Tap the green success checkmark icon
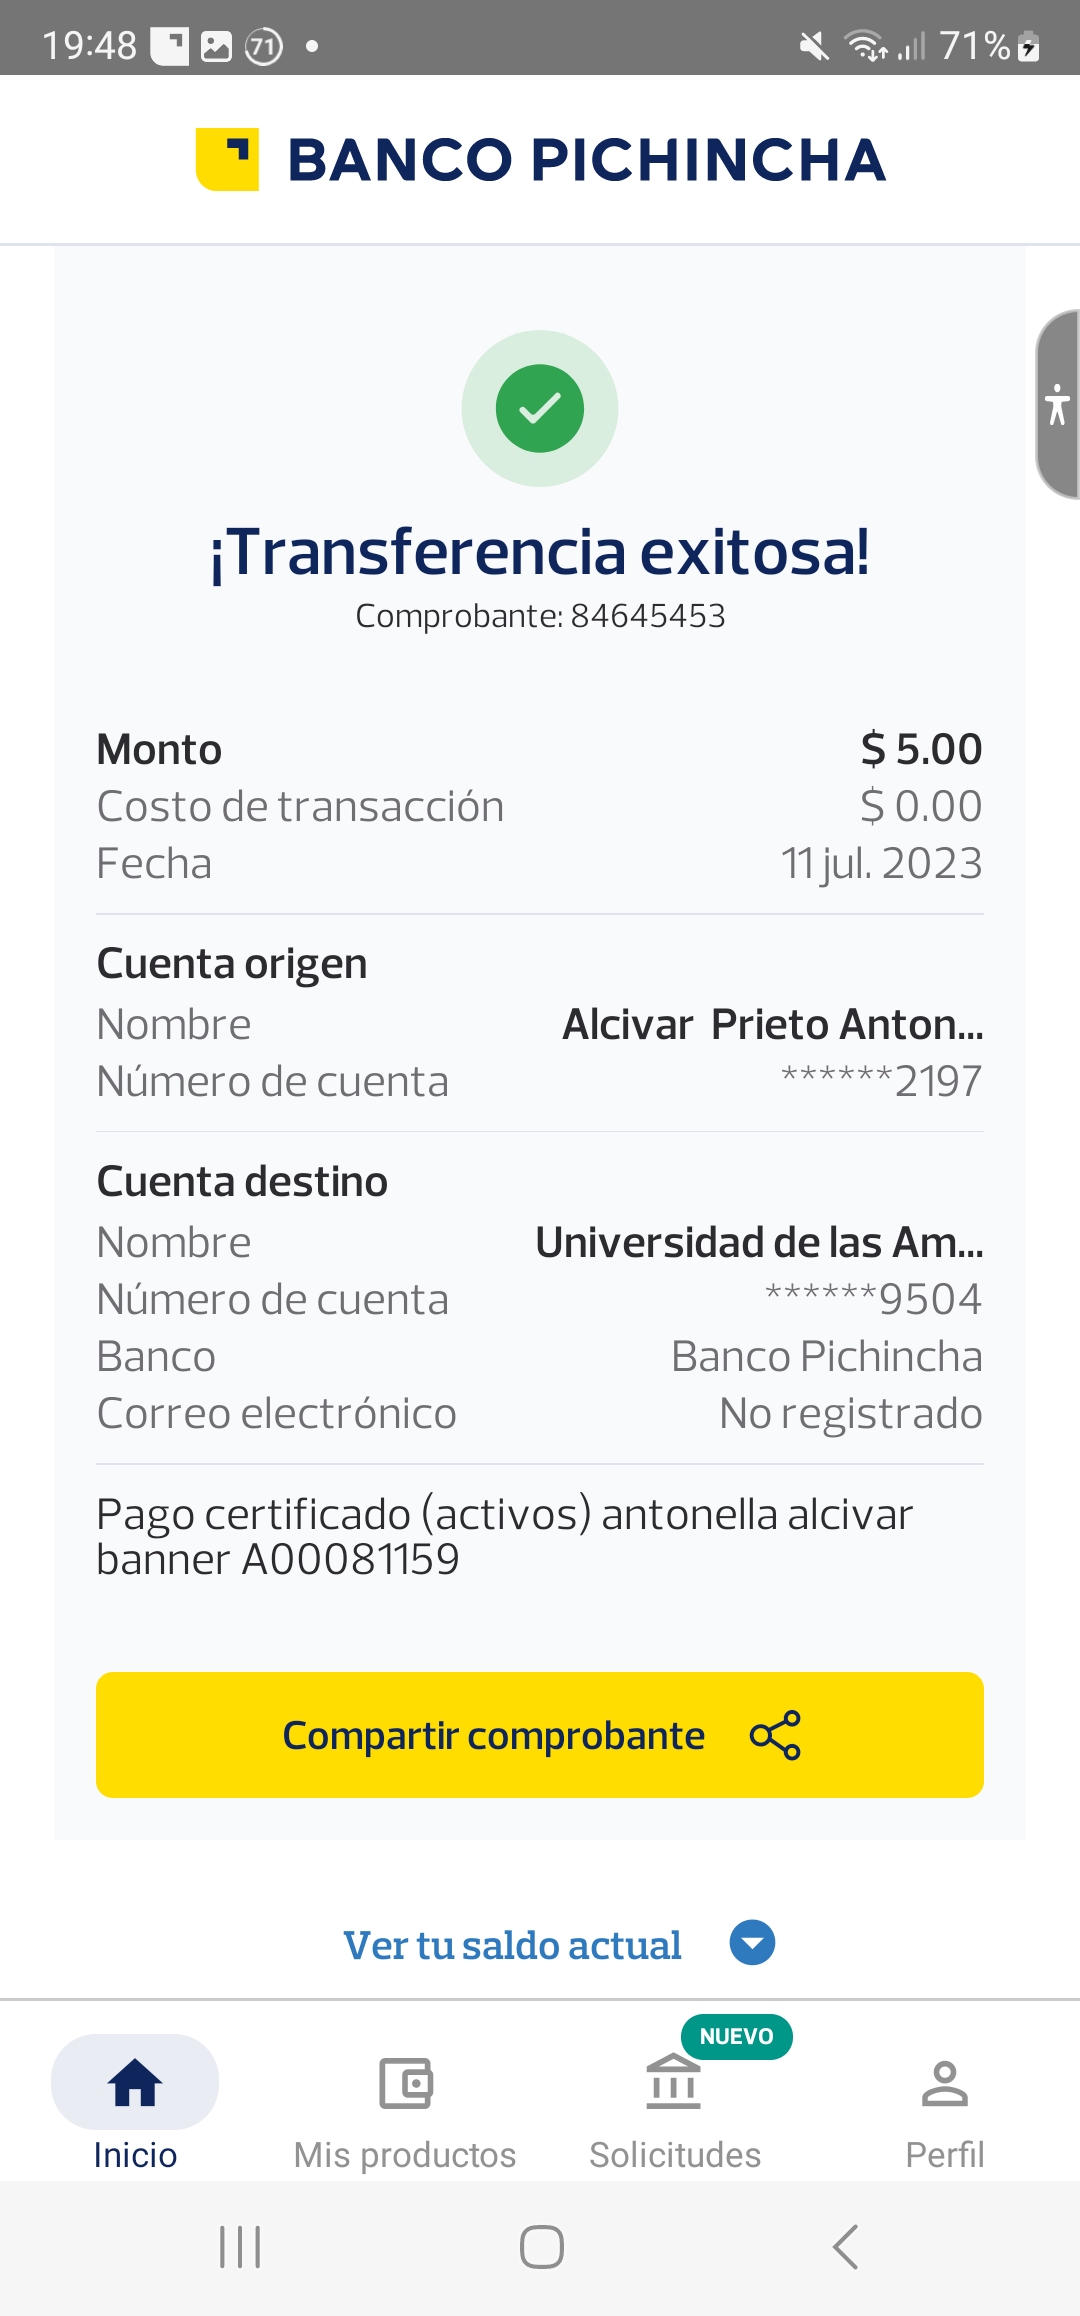This screenshot has height=2316, width=1080. click(540, 408)
